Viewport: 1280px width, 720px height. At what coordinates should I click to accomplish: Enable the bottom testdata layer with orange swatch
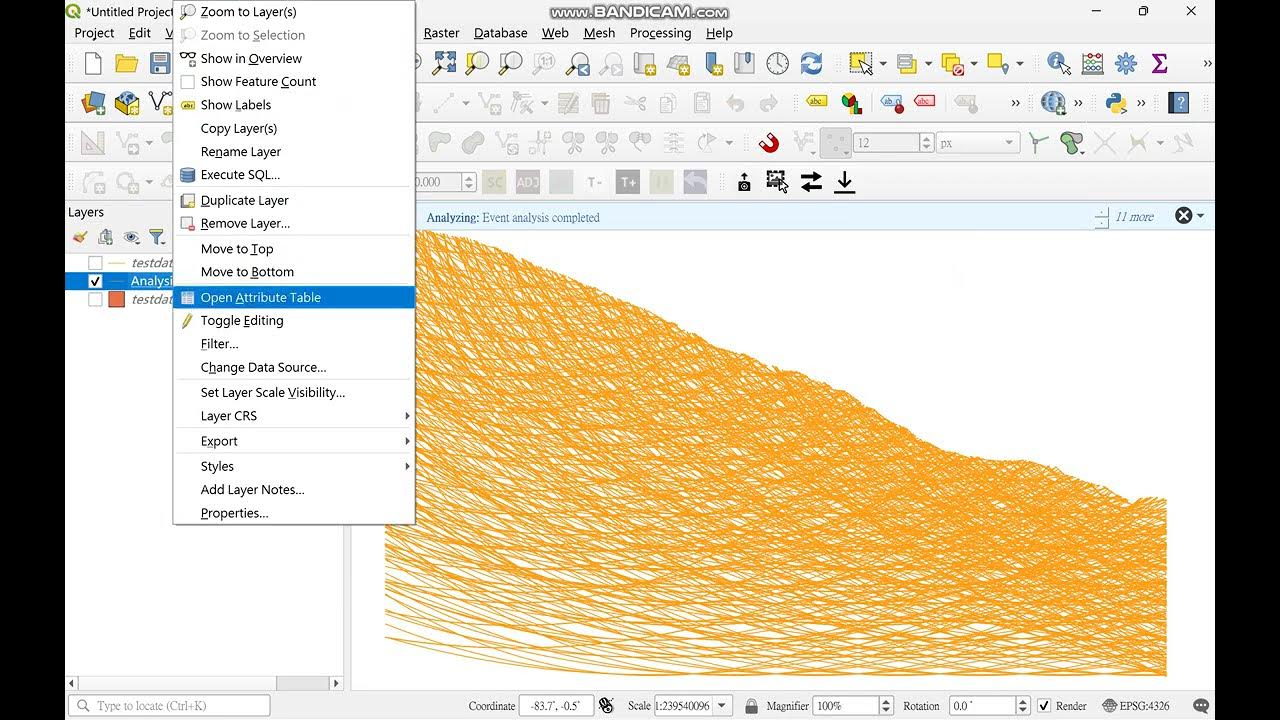(x=95, y=299)
